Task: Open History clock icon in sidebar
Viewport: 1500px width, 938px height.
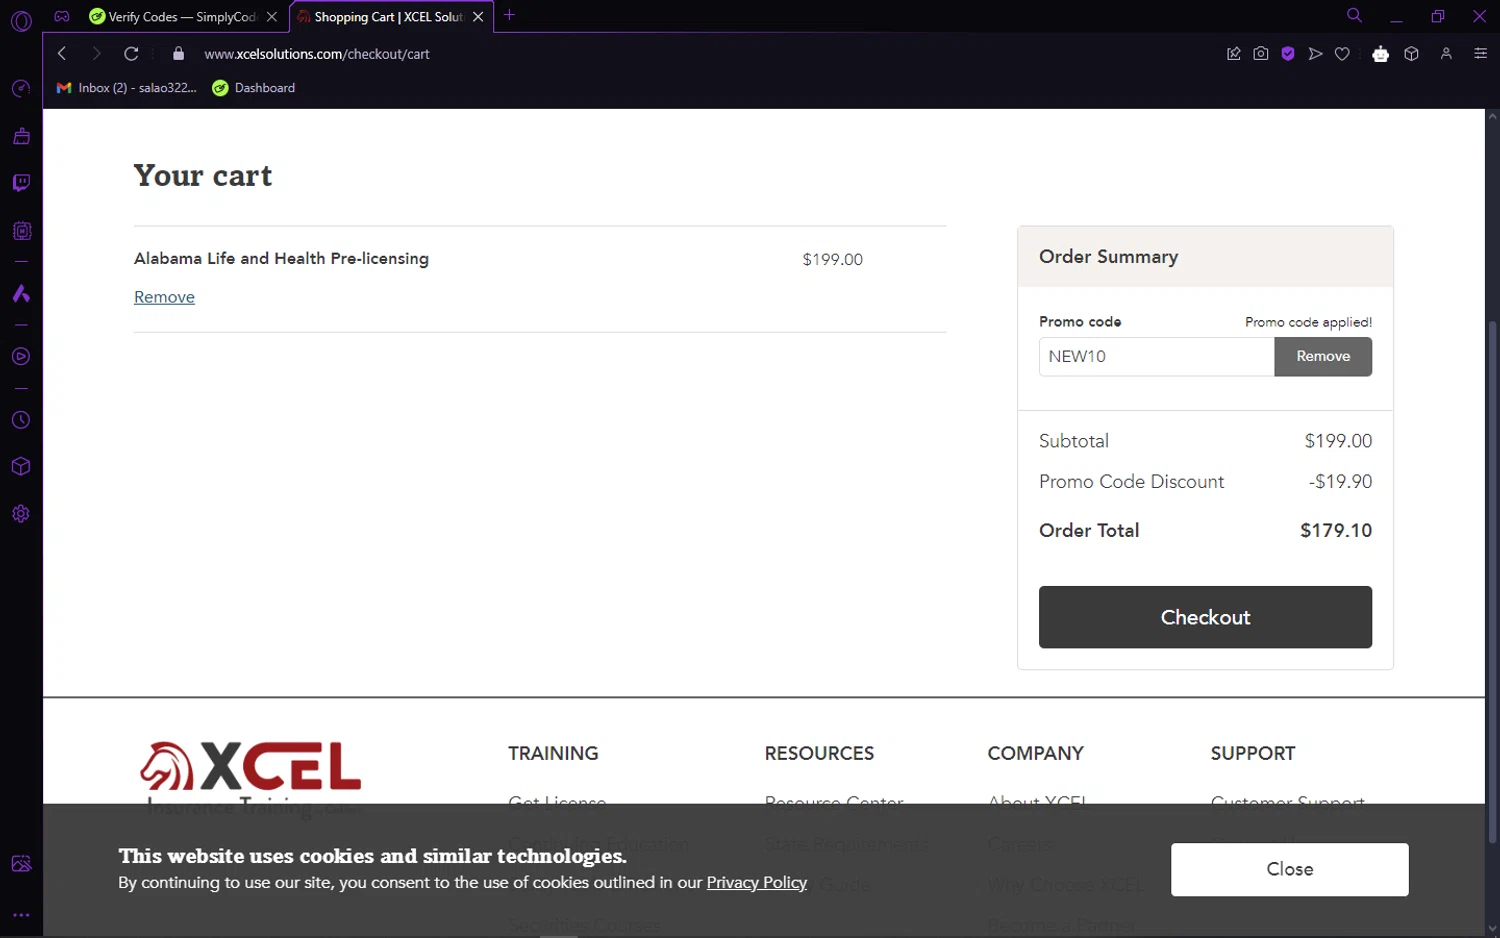Action: click(x=21, y=420)
